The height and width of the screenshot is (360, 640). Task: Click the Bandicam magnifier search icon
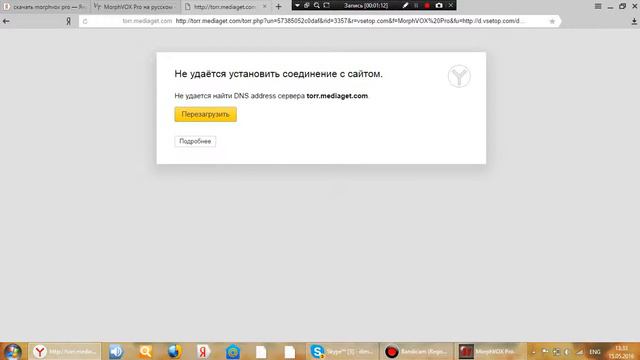(317, 5)
